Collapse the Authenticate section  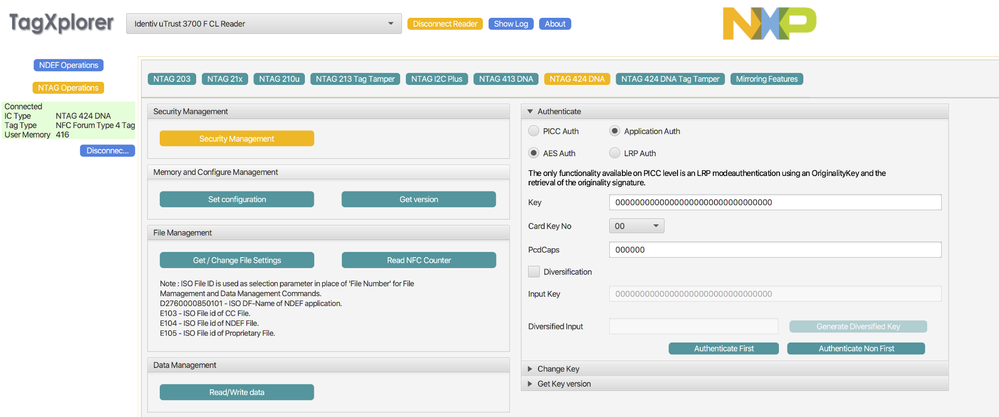coord(735,111)
